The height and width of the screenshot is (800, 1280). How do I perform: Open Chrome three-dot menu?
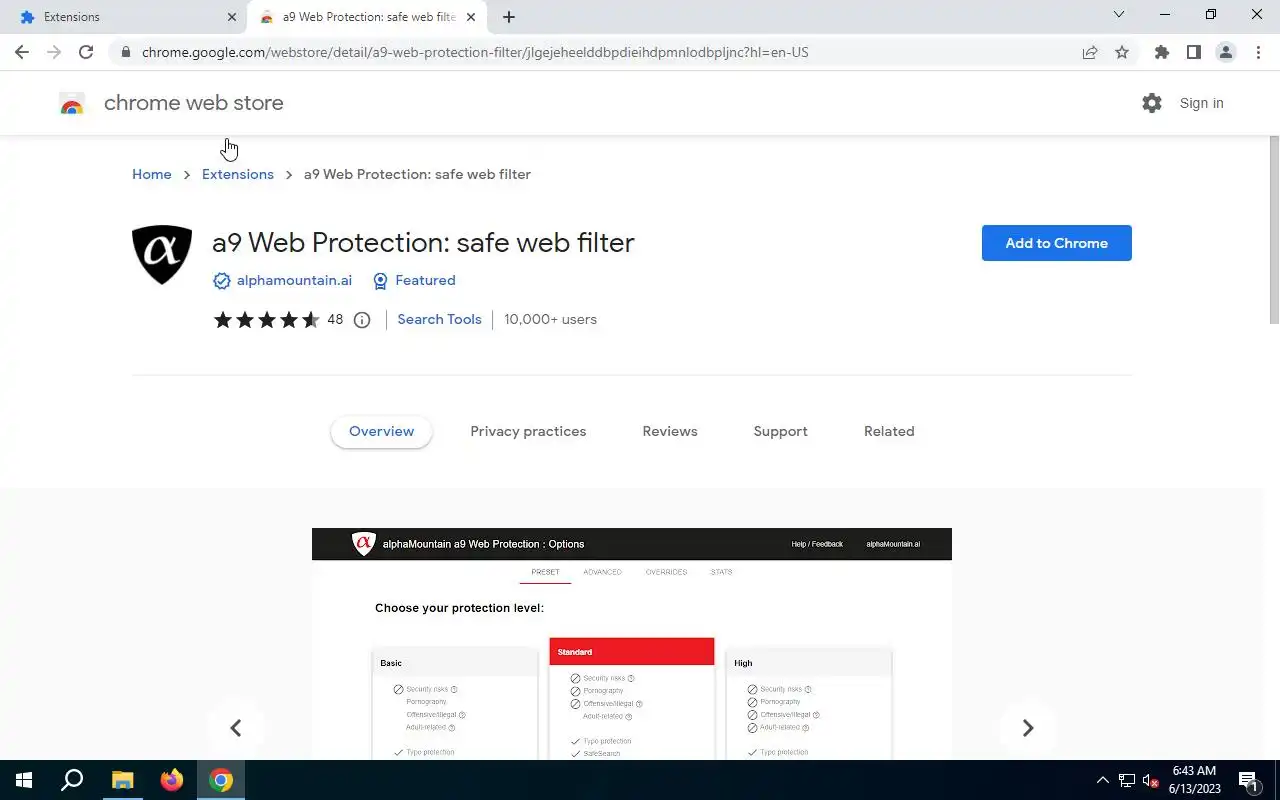(1258, 52)
